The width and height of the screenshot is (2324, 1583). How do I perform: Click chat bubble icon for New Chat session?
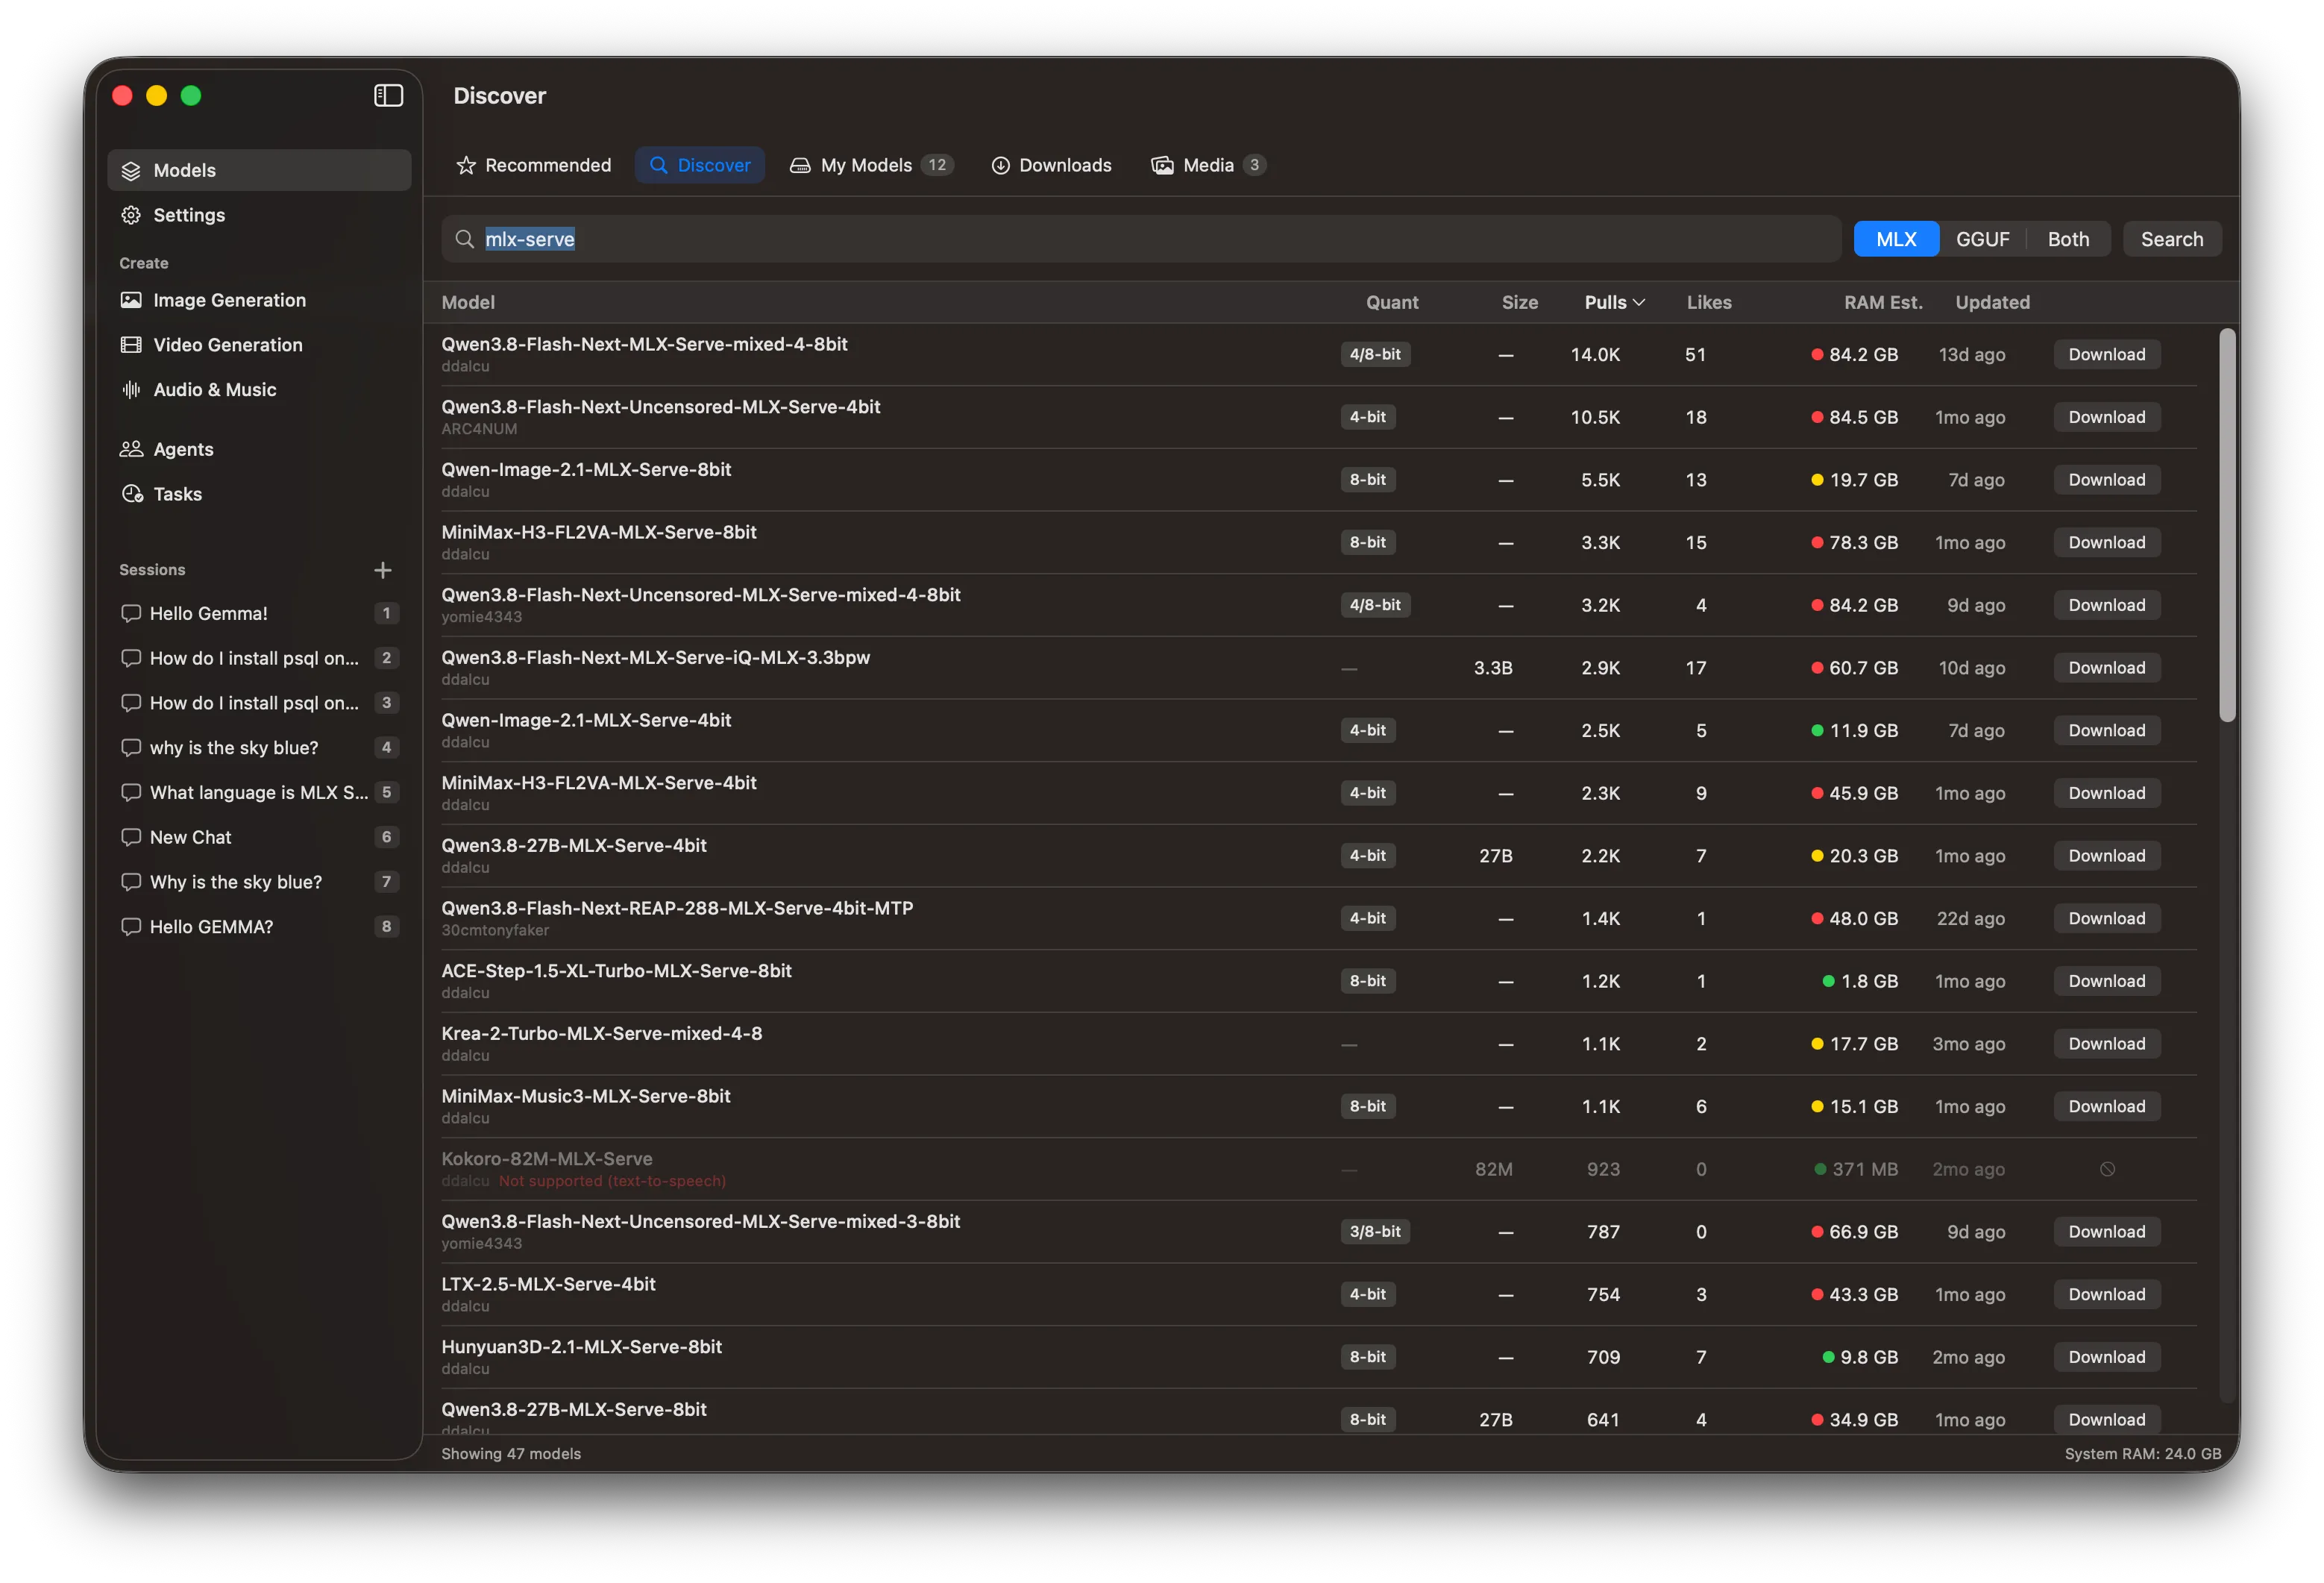pyautogui.click(x=131, y=837)
